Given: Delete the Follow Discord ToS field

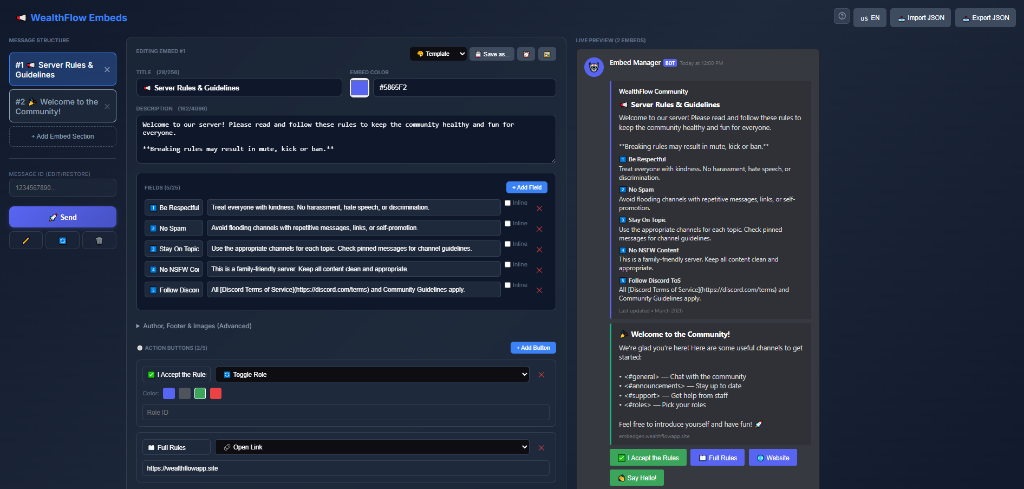Looking at the screenshot, I should 539,291.
